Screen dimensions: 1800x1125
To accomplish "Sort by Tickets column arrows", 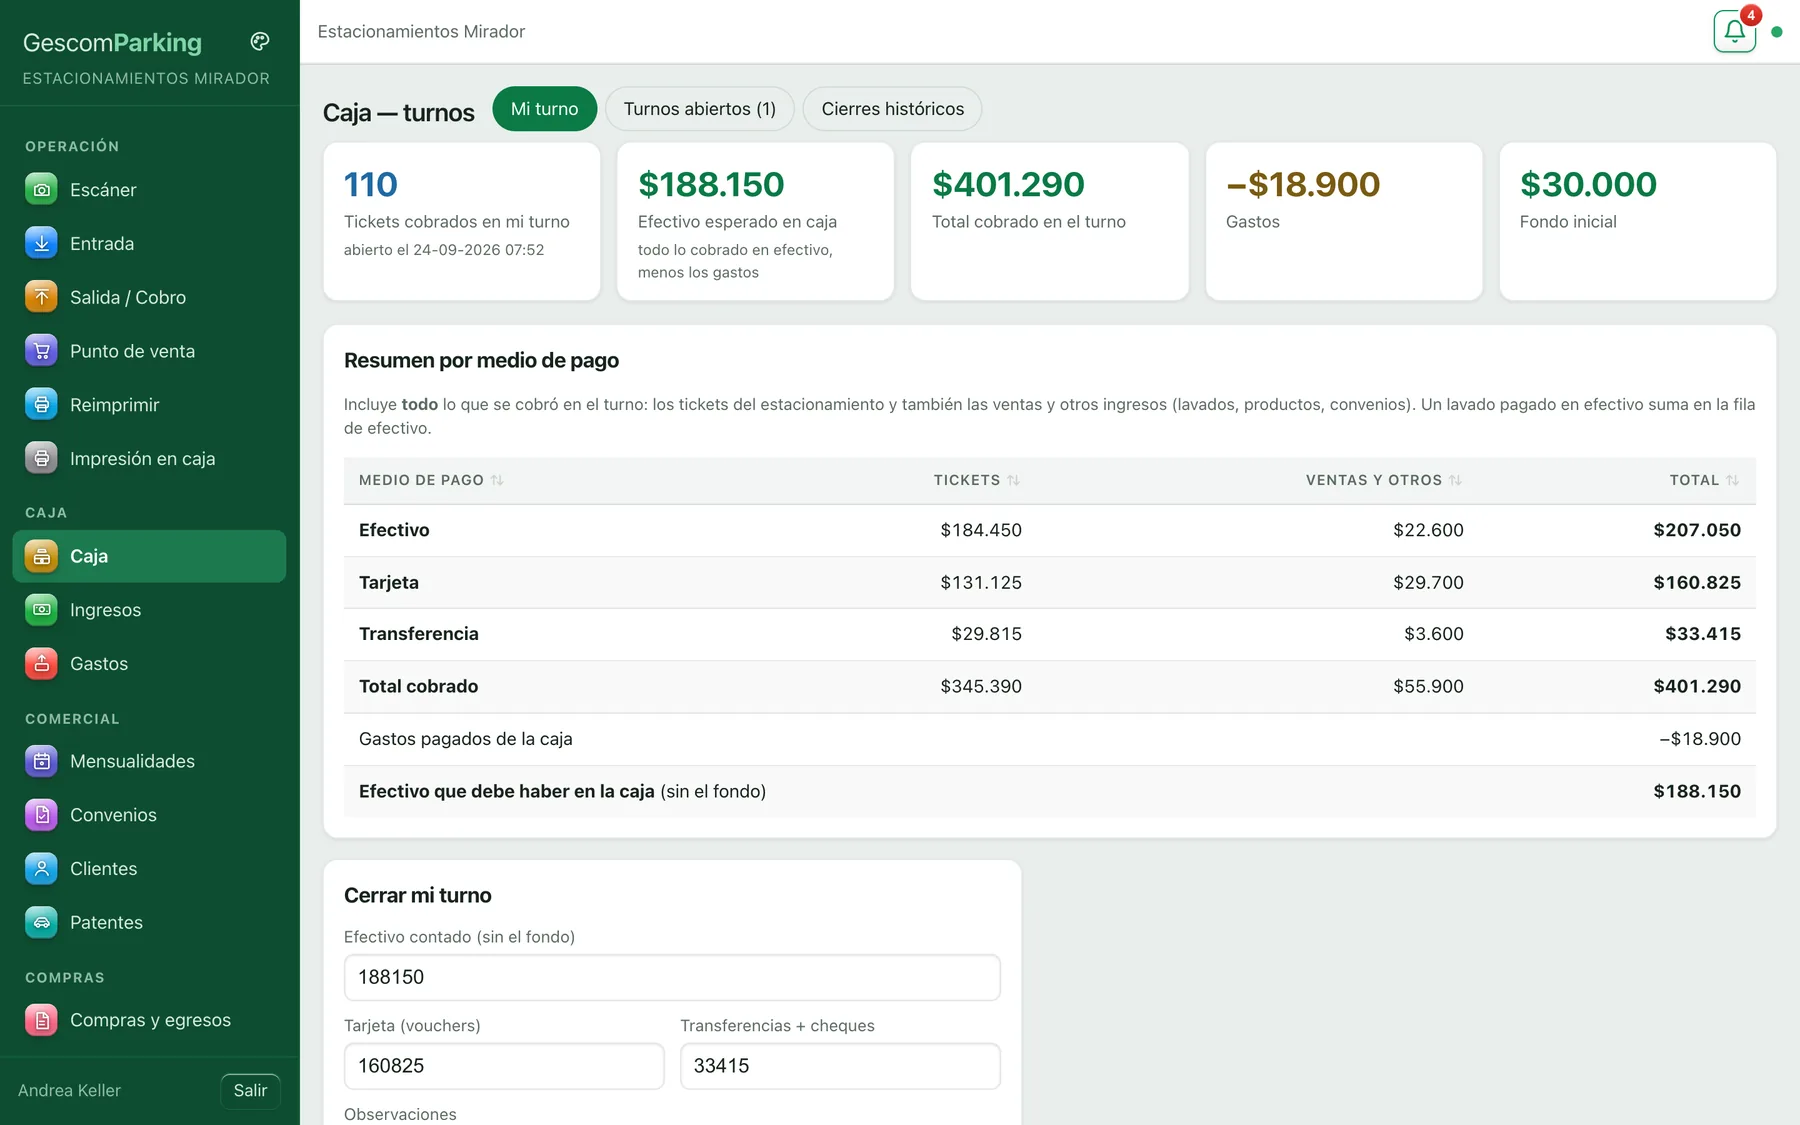I will coord(1013,480).
